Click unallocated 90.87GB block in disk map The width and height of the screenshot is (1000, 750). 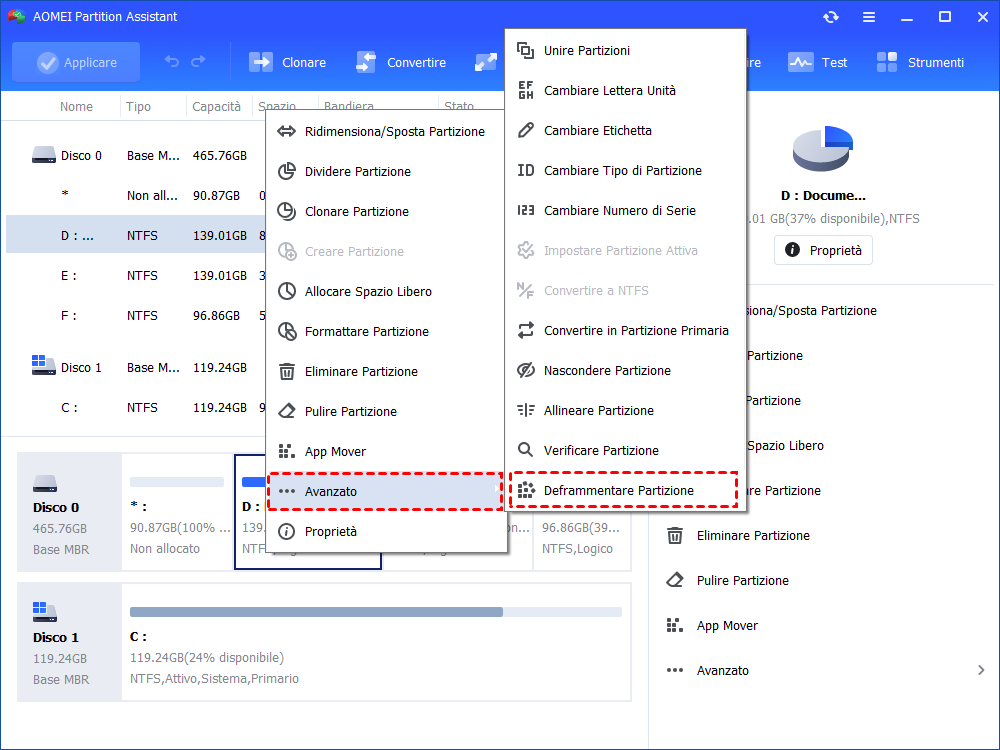tap(177, 512)
